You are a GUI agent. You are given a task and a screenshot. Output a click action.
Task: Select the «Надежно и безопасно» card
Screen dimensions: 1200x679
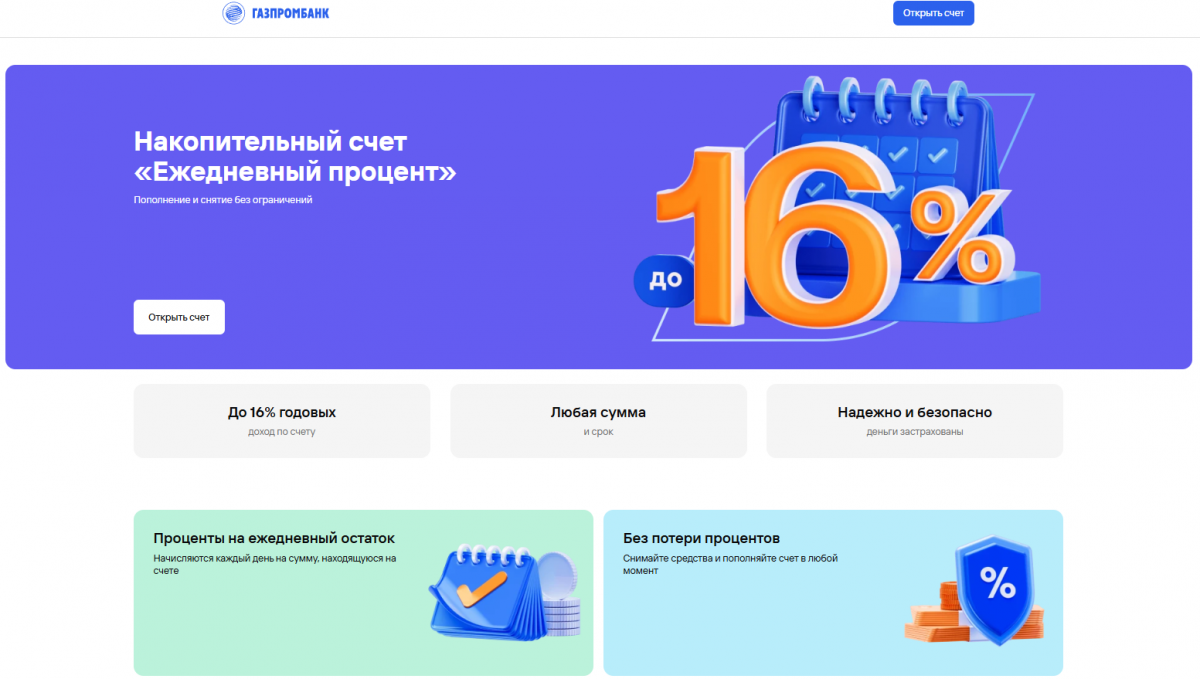tap(915, 421)
